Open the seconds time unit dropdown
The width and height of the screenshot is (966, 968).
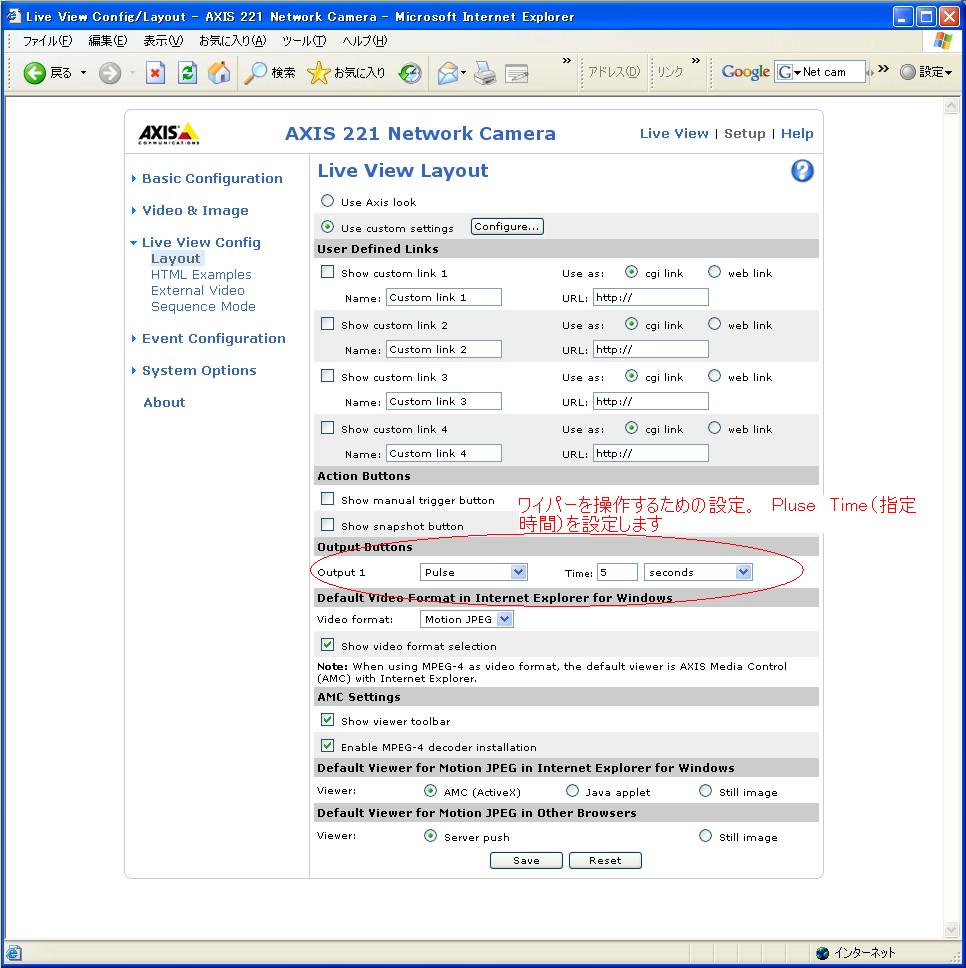697,572
